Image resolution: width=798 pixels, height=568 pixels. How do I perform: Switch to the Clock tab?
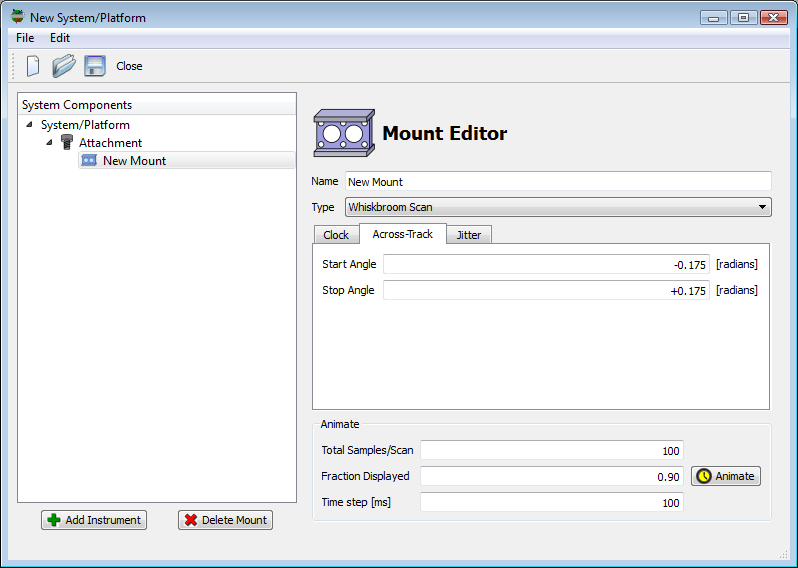tap(336, 235)
